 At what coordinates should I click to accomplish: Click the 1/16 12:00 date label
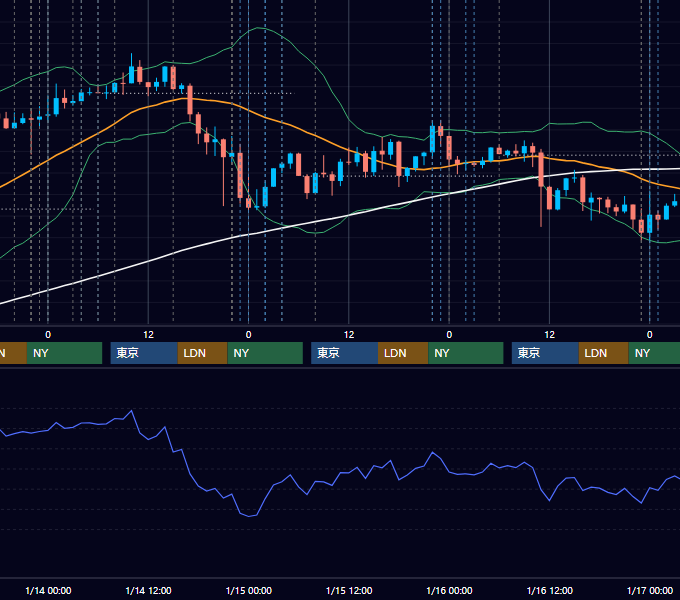[x=549, y=590]
